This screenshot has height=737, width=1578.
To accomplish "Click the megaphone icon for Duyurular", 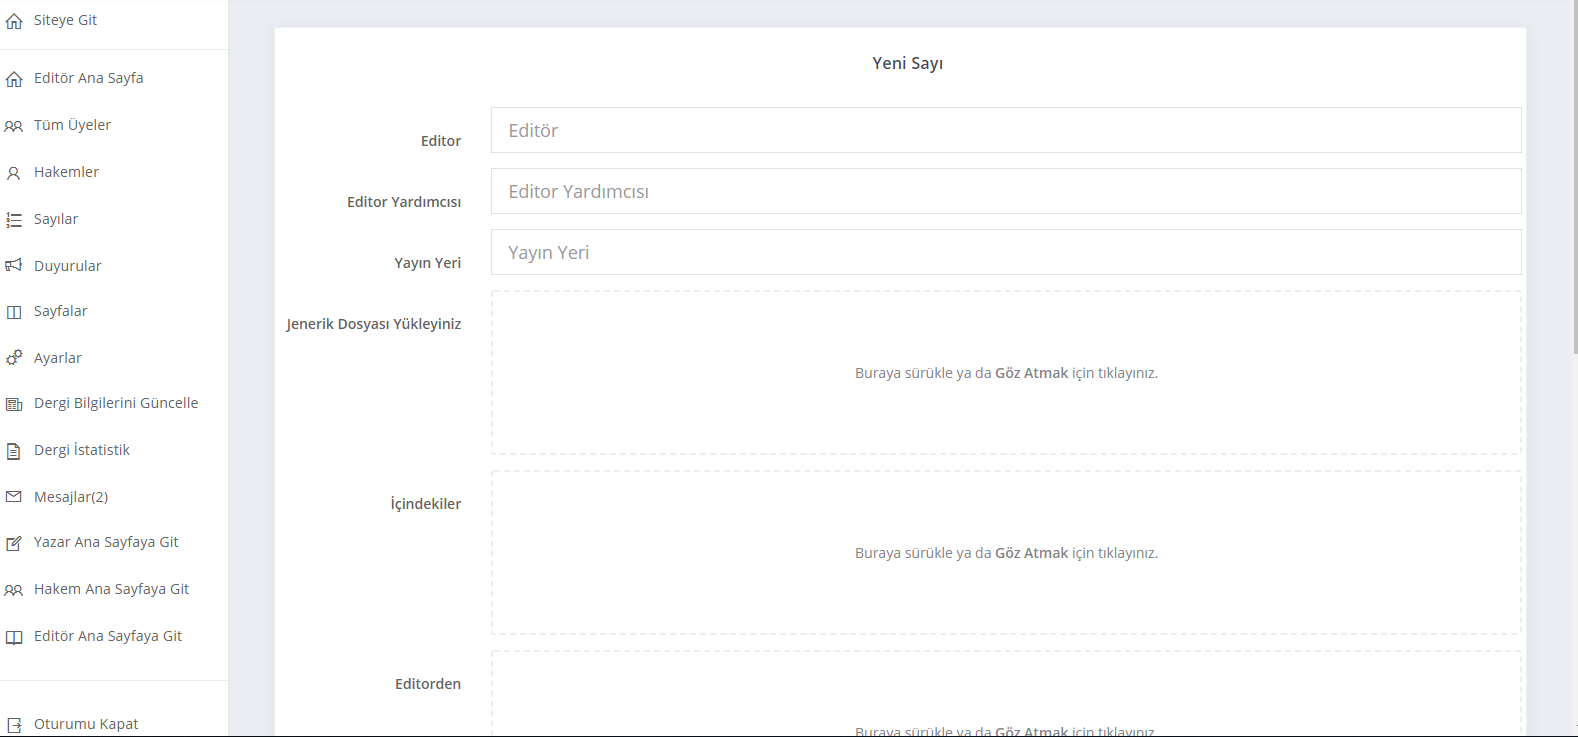I will click(14, 266).
